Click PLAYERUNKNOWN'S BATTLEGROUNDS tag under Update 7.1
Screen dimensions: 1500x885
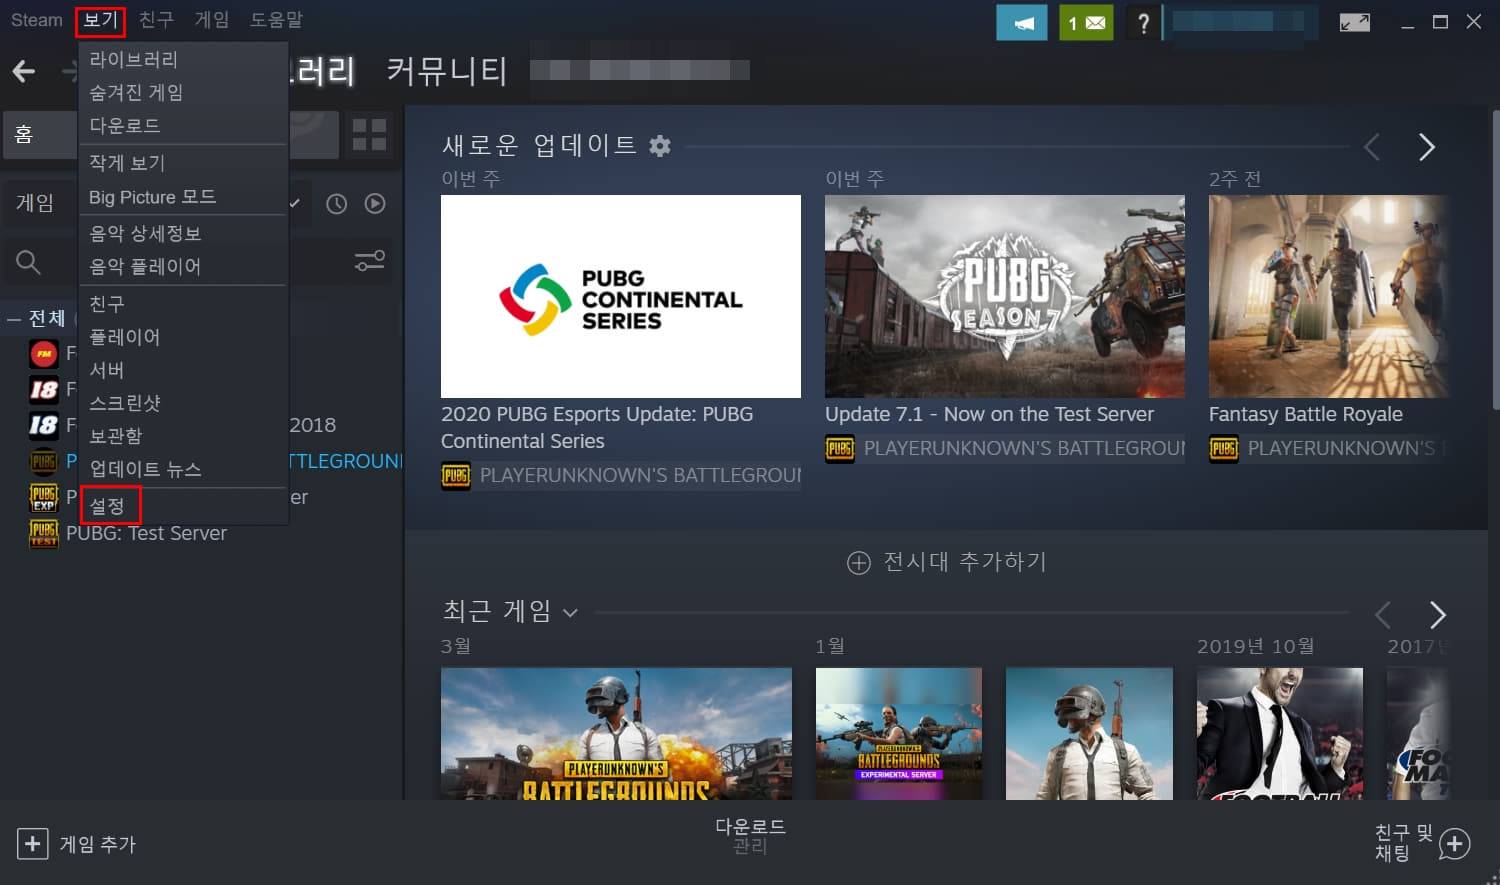tap(1005, 448)
